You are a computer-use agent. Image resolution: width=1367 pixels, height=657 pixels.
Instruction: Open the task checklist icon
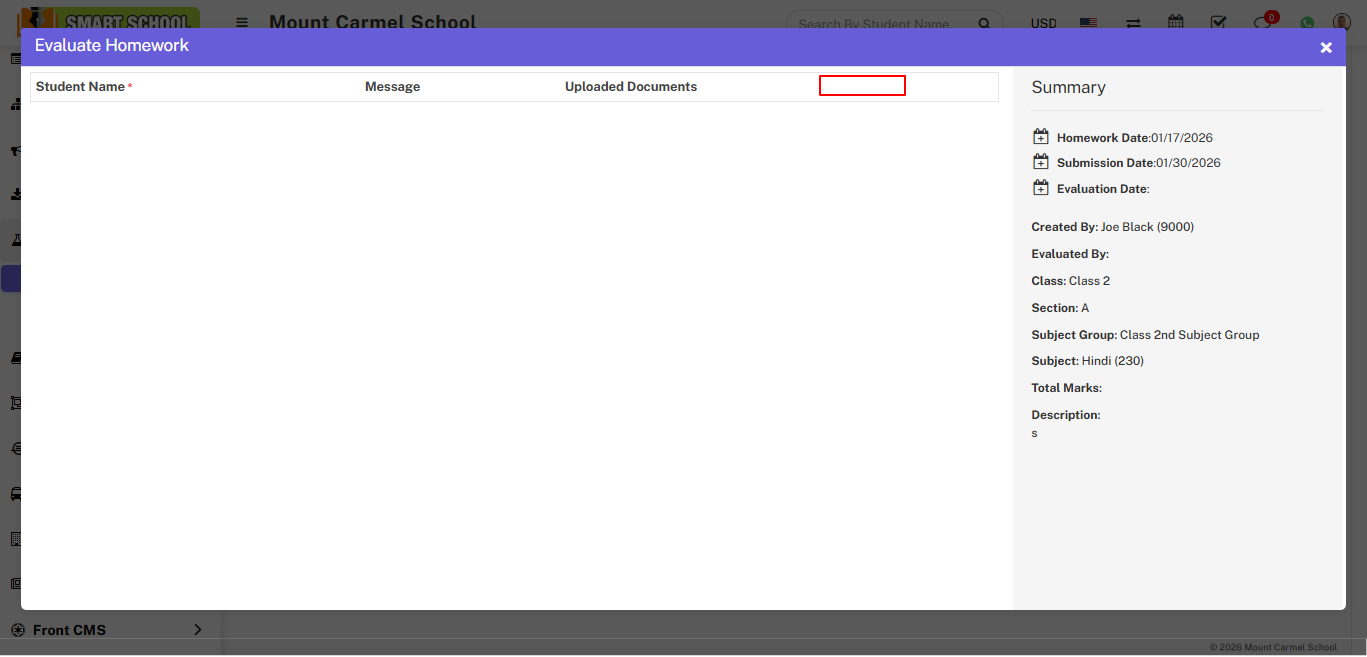(x=1218, y=22)
